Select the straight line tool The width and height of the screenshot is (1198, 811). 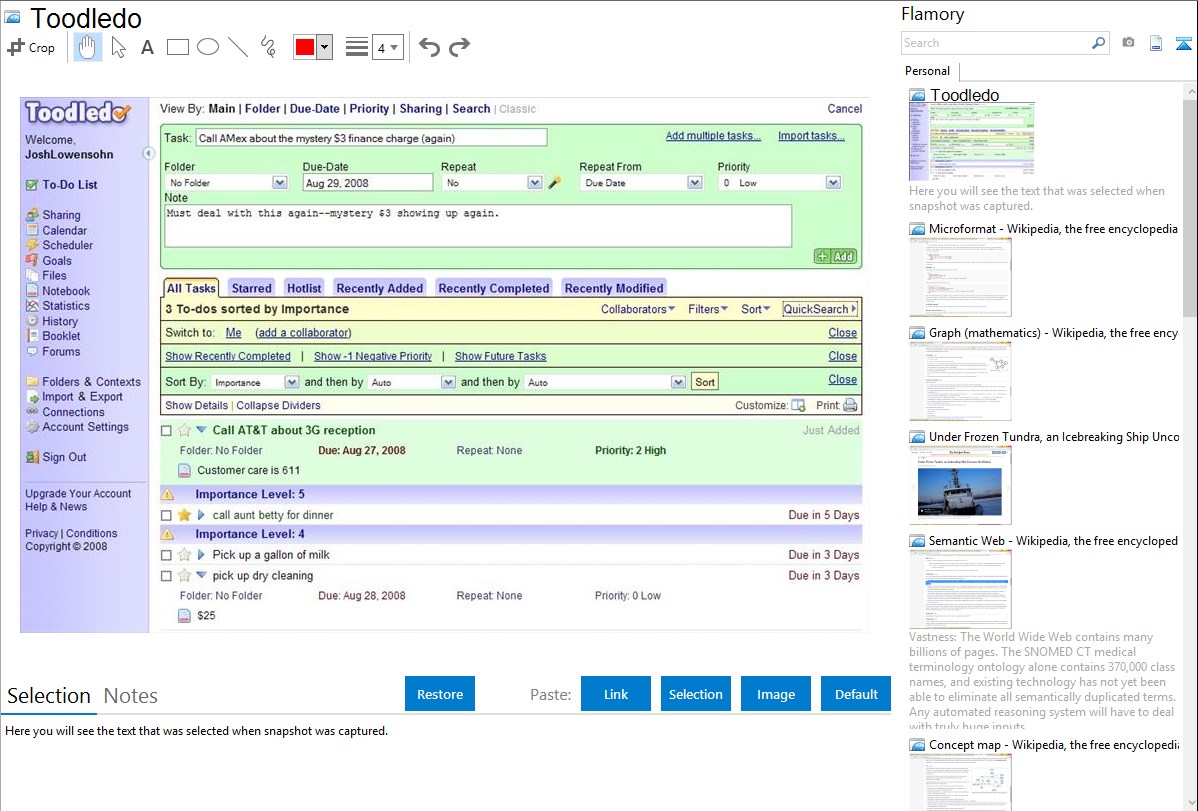pyautogui.click(x=238, y=47)
